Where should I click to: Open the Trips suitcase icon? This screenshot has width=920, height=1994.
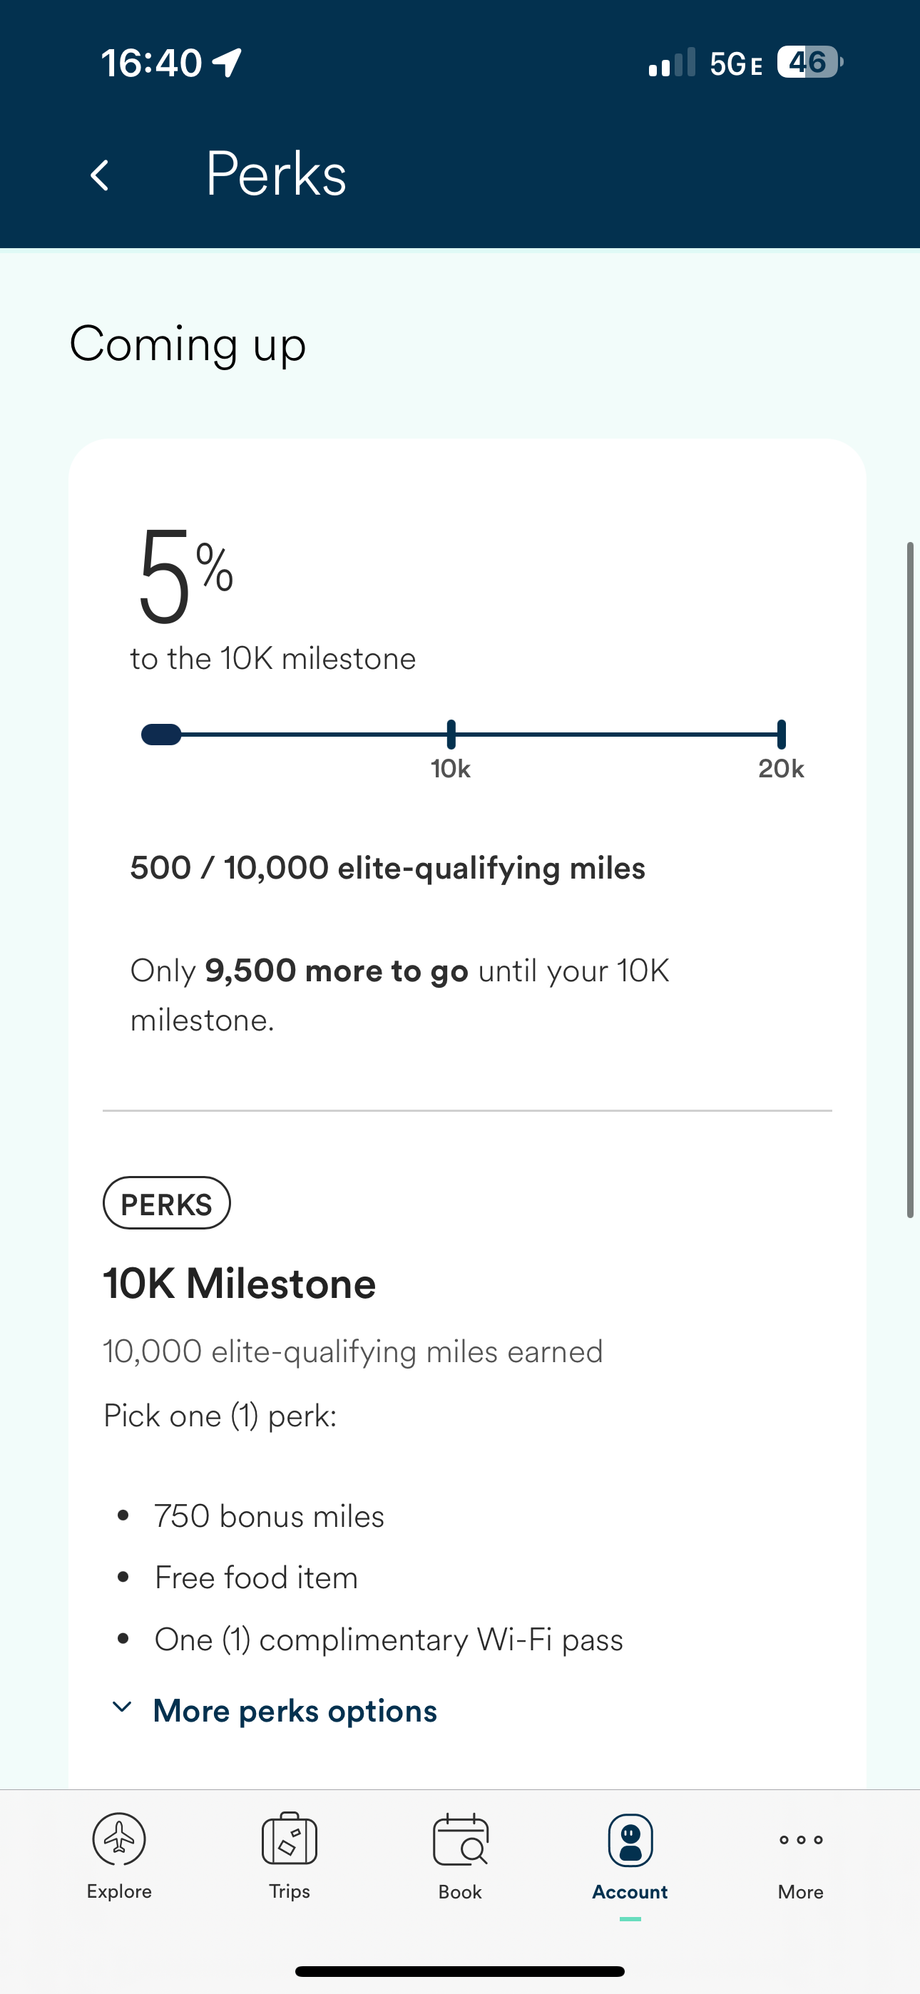[x=289, y=1839]
